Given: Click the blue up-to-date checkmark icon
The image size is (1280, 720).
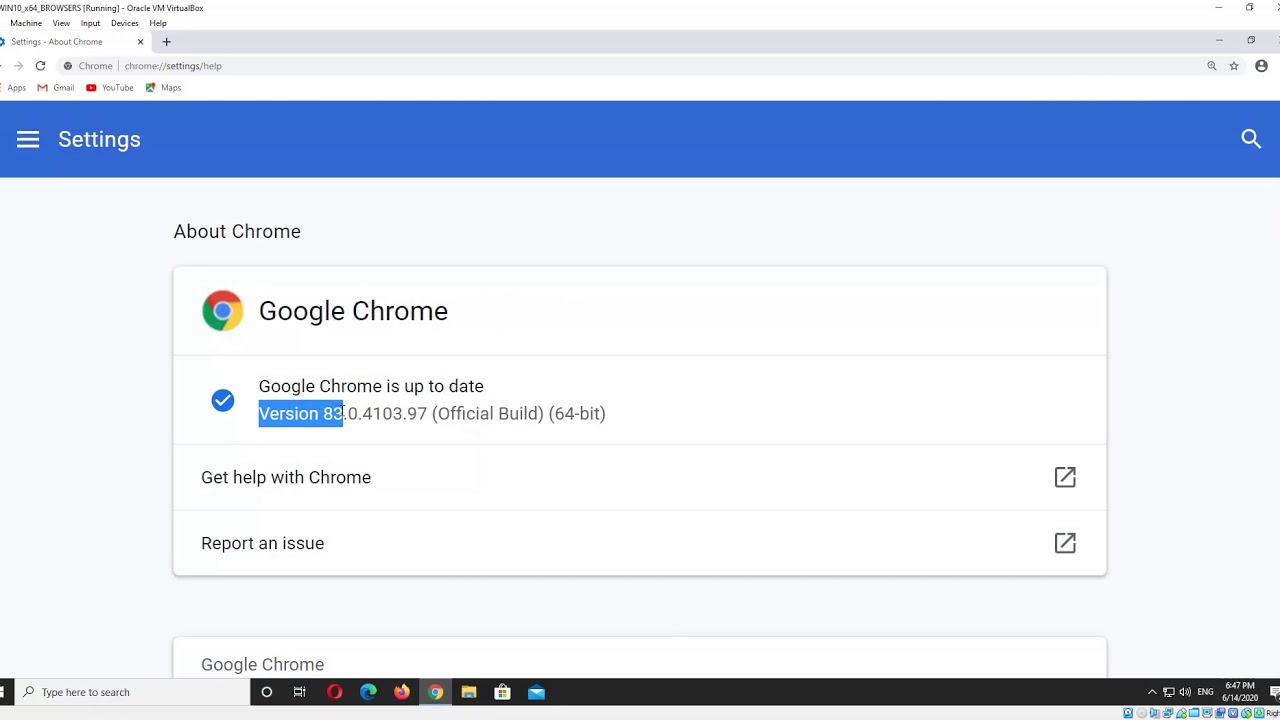Looking at the screenshot, I should click(x=223, y=400).
